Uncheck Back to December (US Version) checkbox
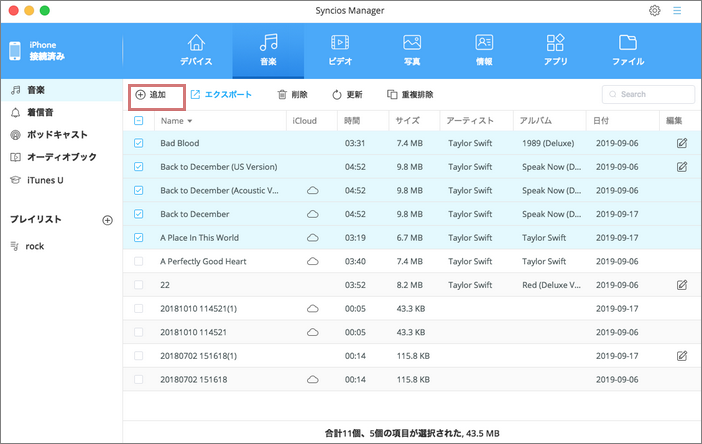Screen dimensions: 702x444 pyautogui.click(x=139, y=167)
